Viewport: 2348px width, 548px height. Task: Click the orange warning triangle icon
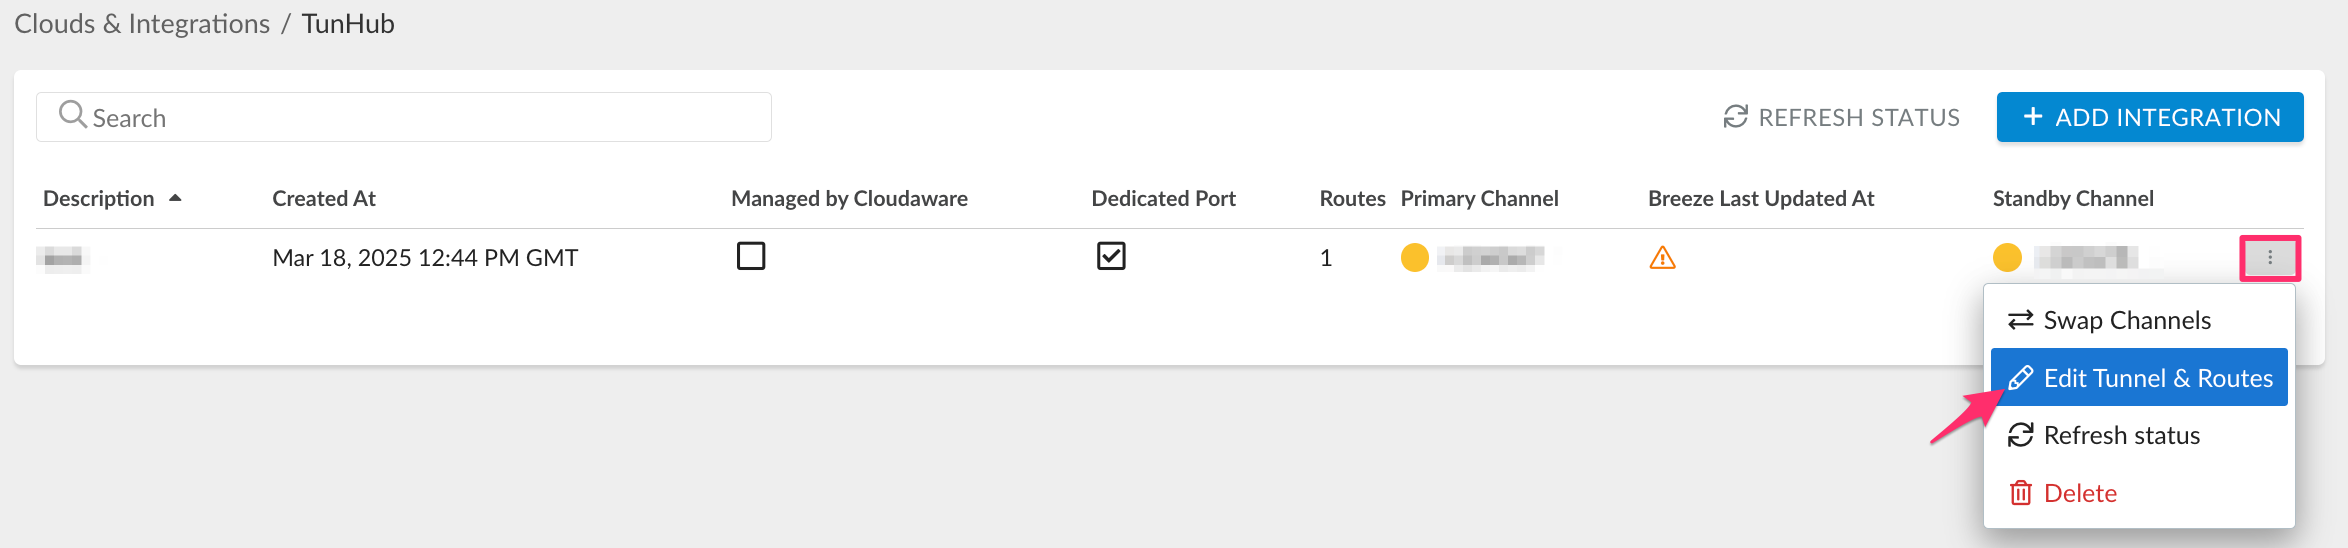(1662, 258)
